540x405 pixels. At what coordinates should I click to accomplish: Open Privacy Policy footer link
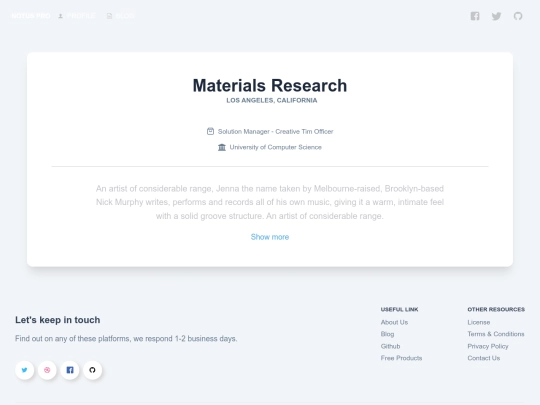click(x=488, y=346)
